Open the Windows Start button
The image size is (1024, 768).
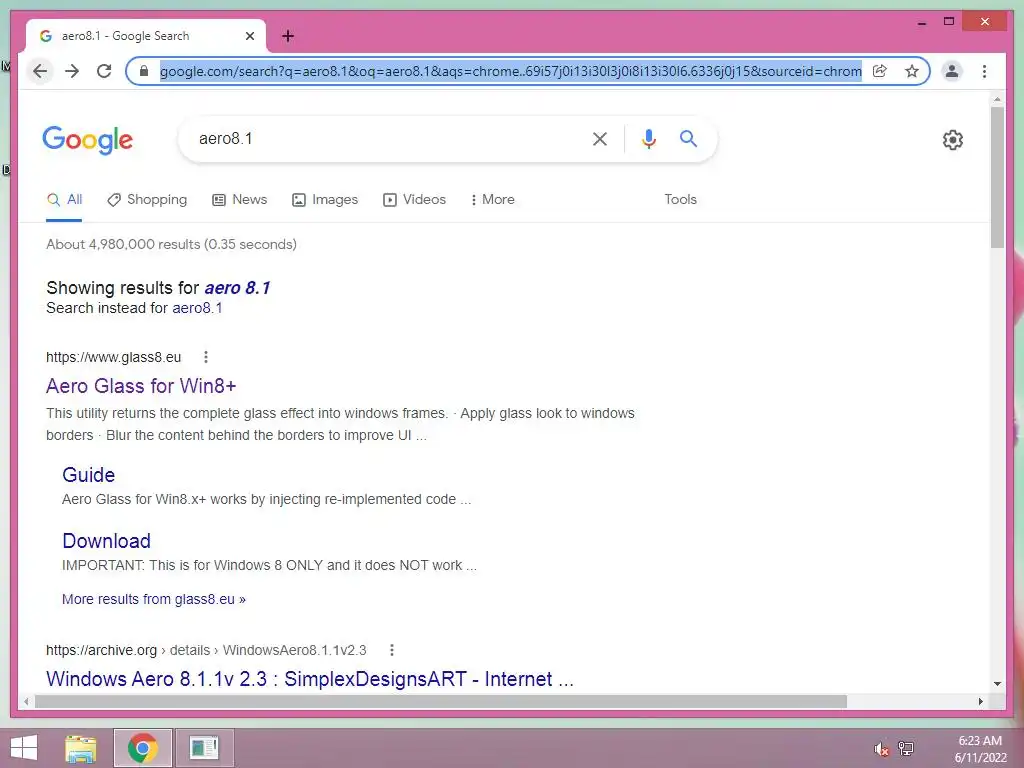click(x=24, y=748)
